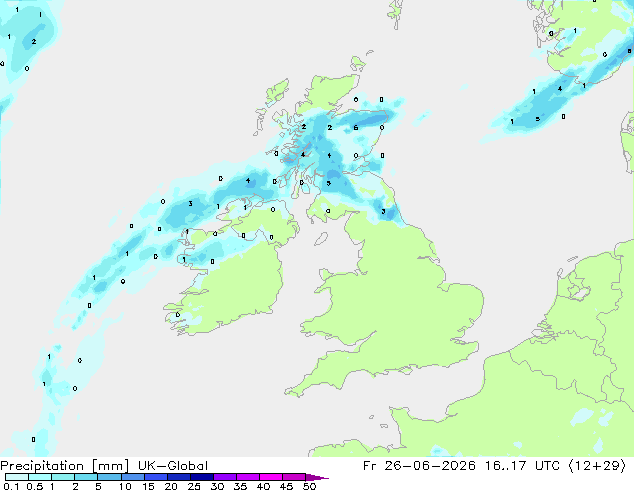Viewport: 634px width, 490px height.
Task: Click the above-50 arrow tip of legend
Action: point(317,477)
